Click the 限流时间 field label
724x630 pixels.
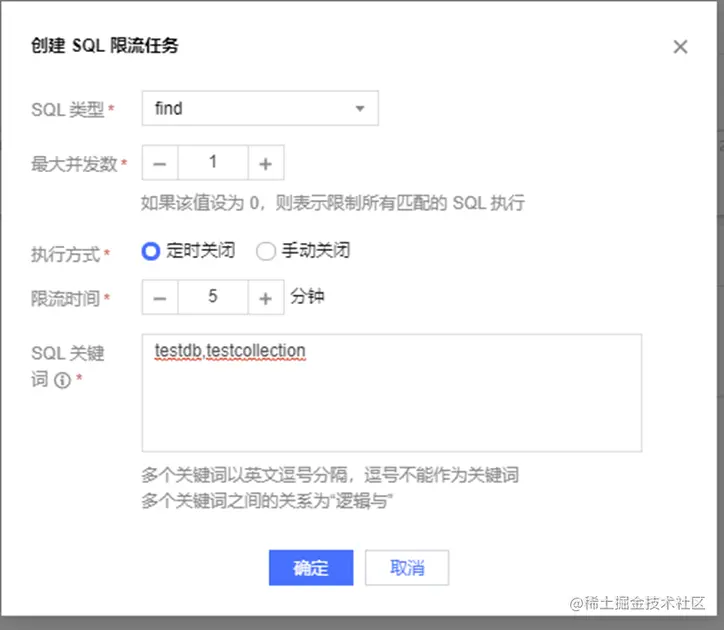click(66, 299)
